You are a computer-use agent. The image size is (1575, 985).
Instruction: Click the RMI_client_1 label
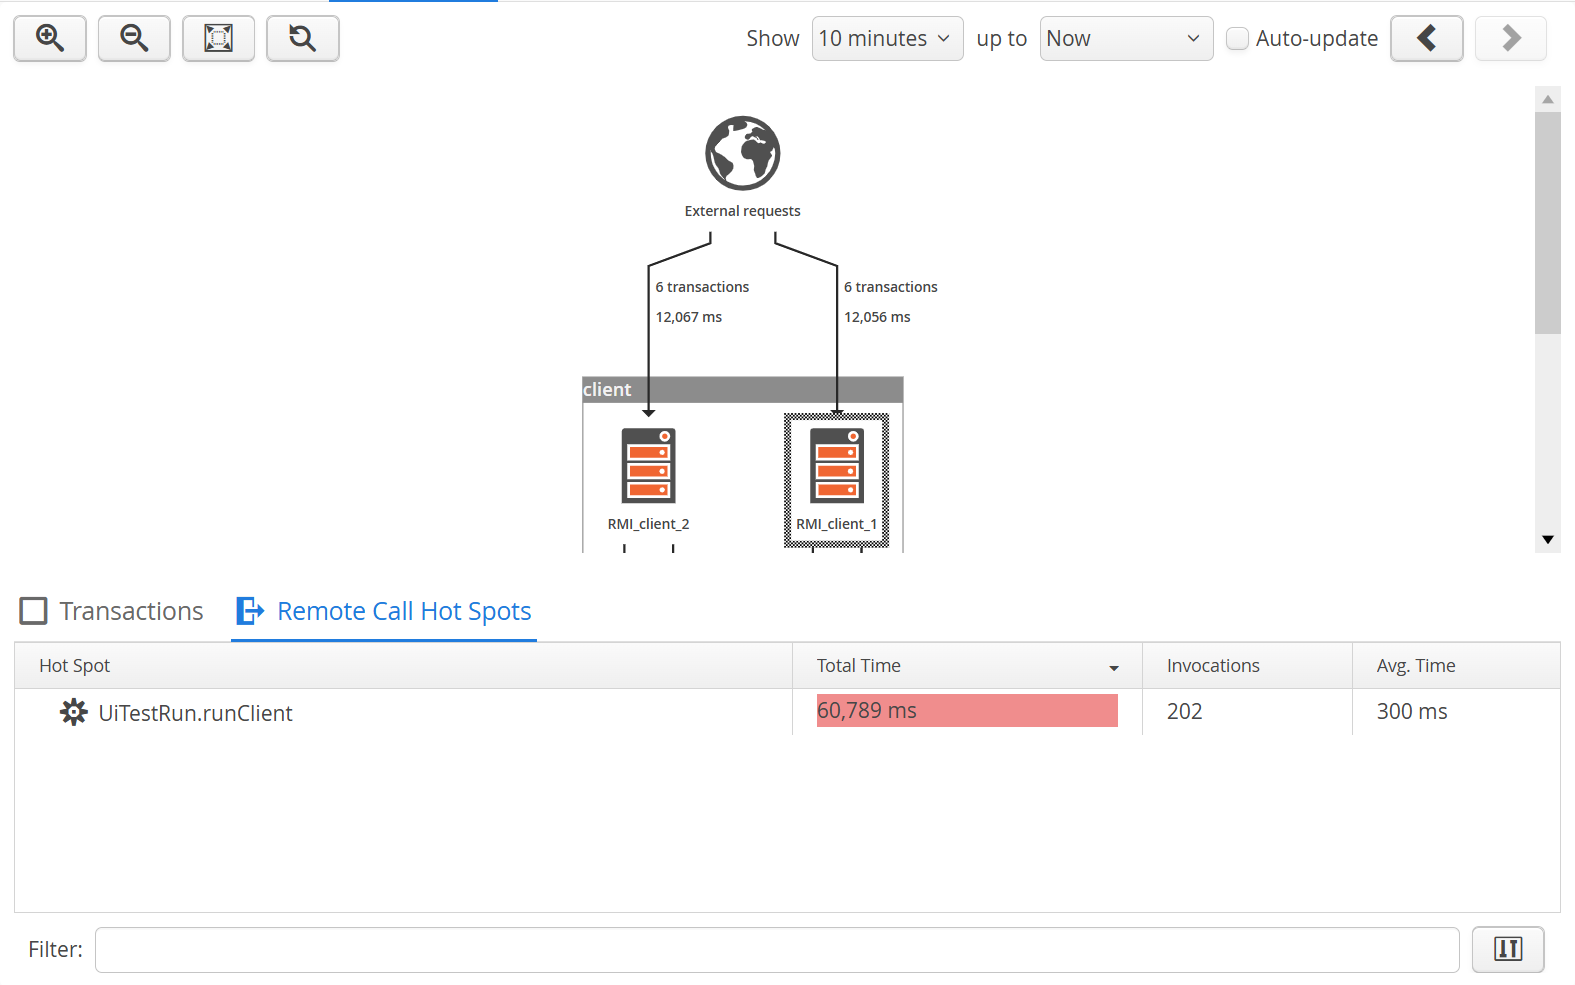837,524
